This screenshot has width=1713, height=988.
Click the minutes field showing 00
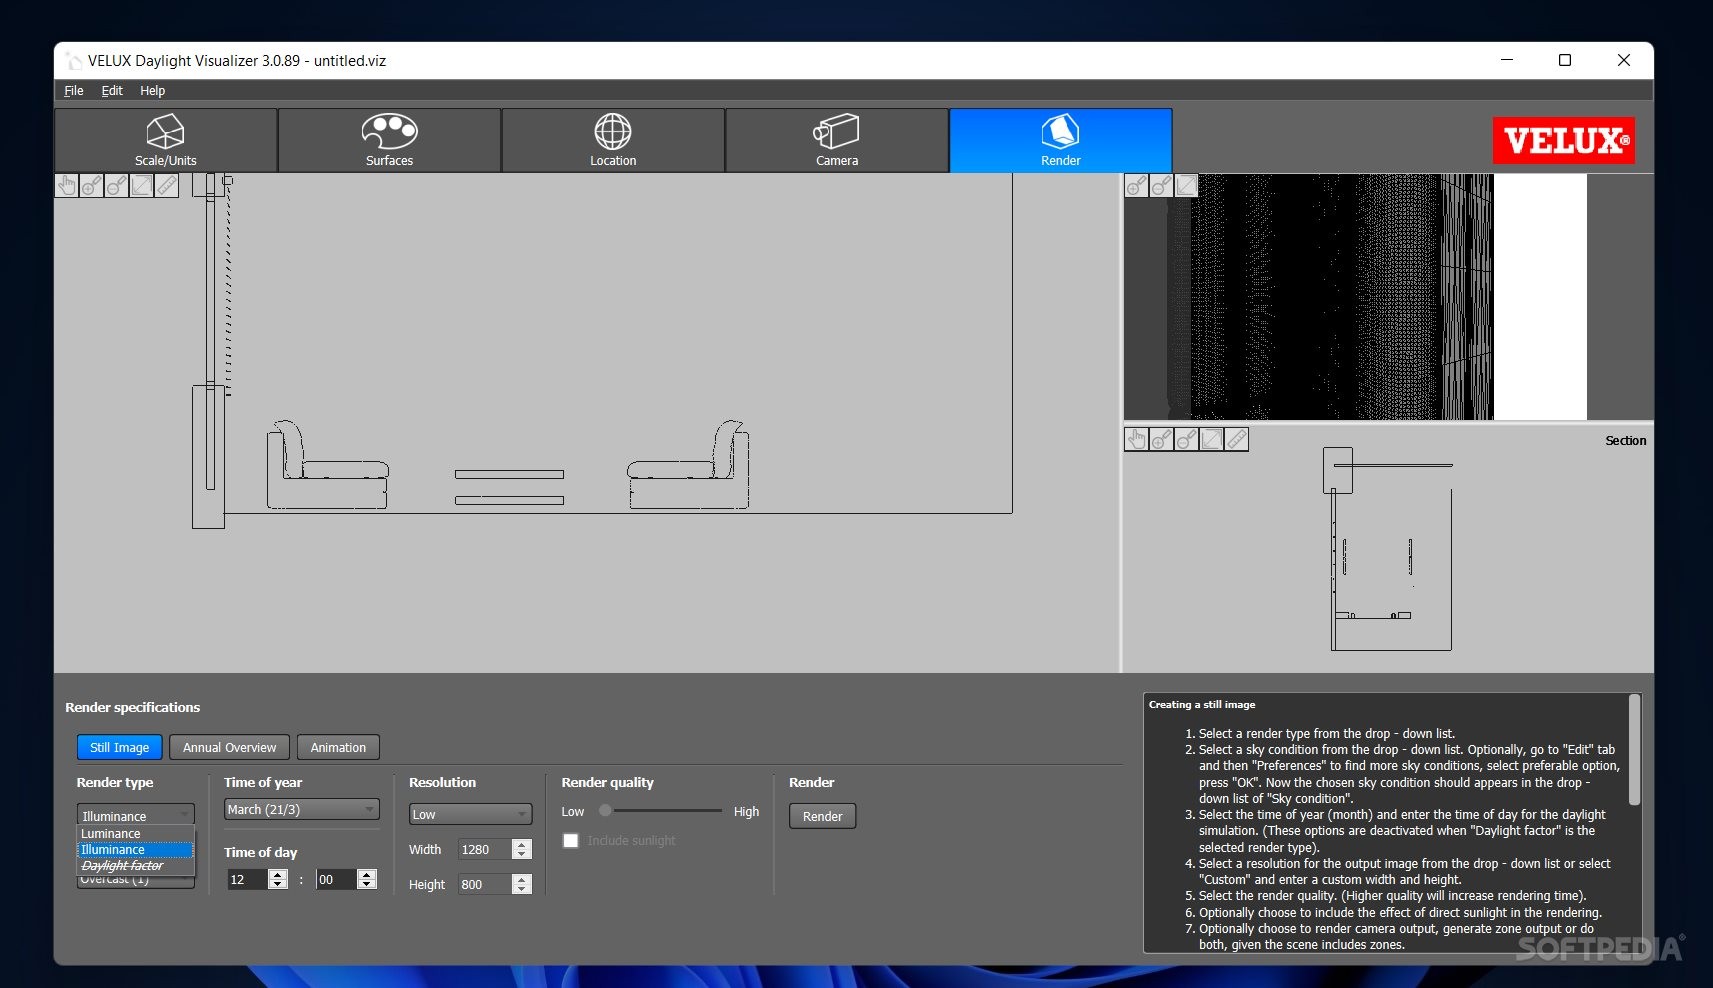pos(336,879)
